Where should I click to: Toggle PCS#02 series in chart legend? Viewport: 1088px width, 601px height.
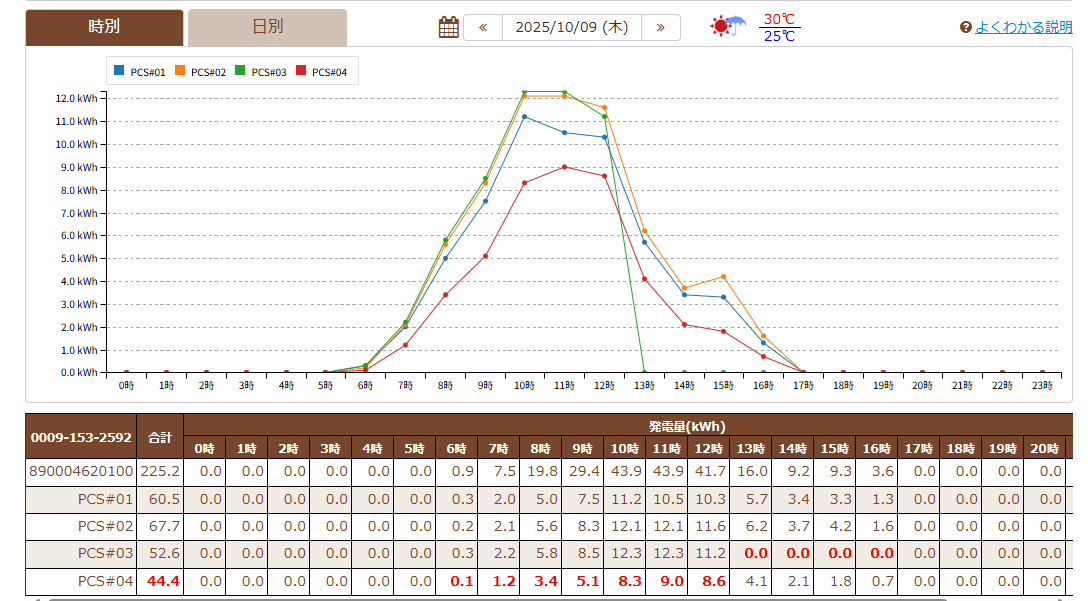point(200,72)
